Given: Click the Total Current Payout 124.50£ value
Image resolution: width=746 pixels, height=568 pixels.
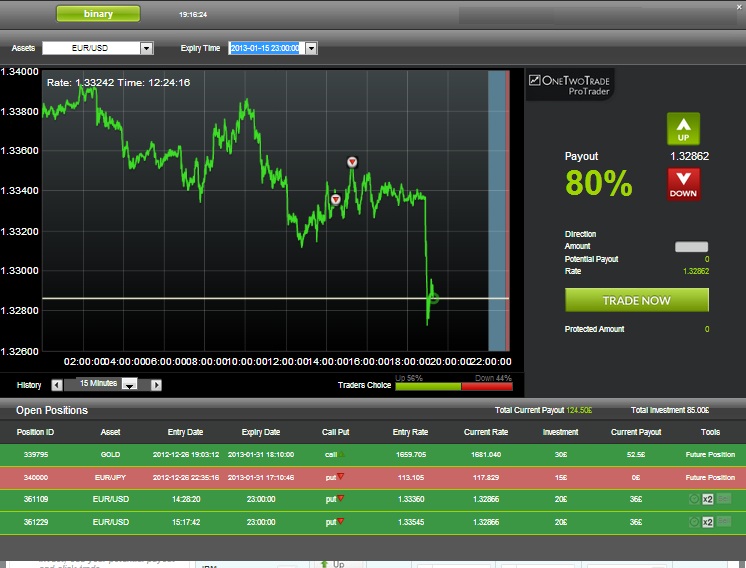Looking at the screenshot, I should tap(579, 410).
